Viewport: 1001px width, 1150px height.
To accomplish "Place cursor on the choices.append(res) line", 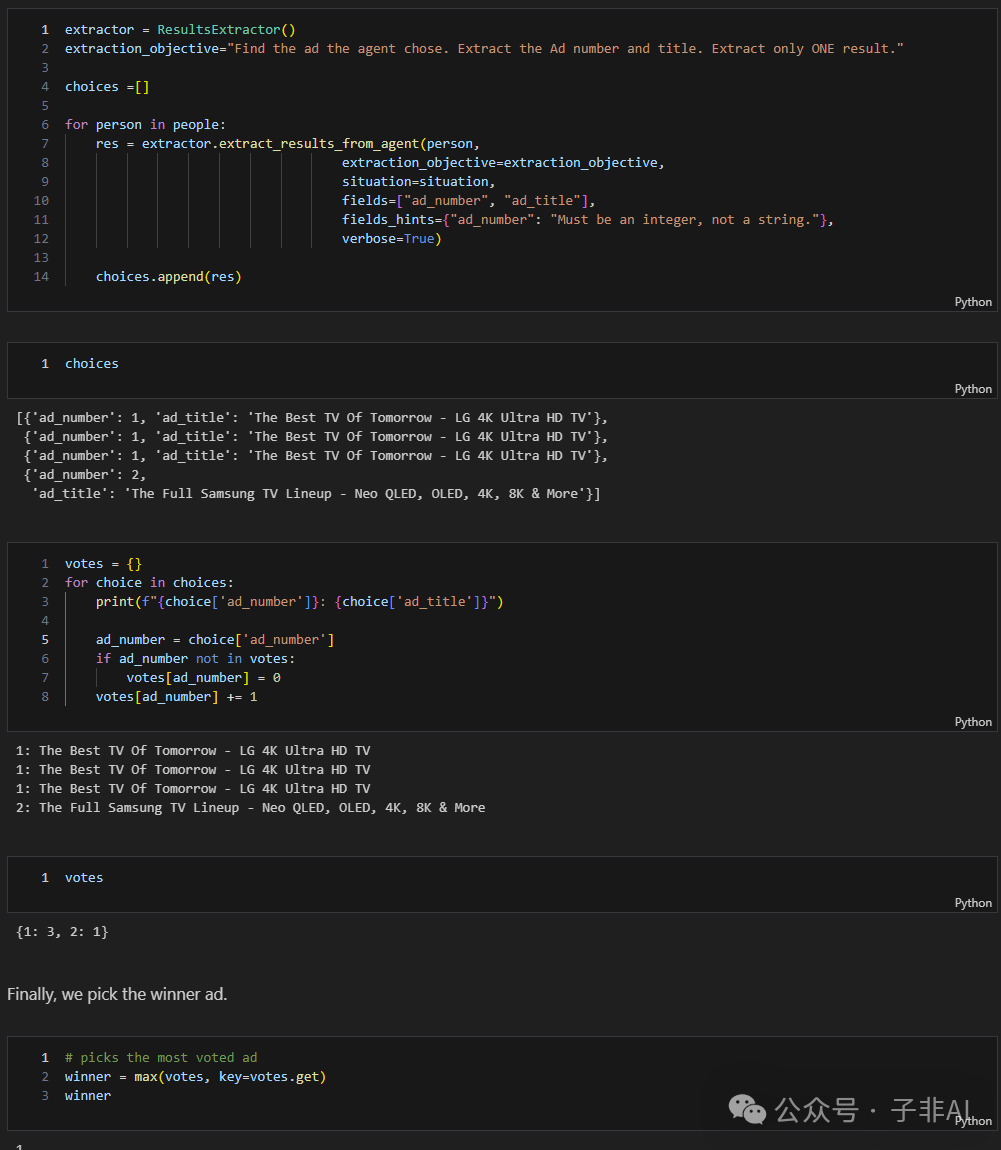I will pos(168,277).
